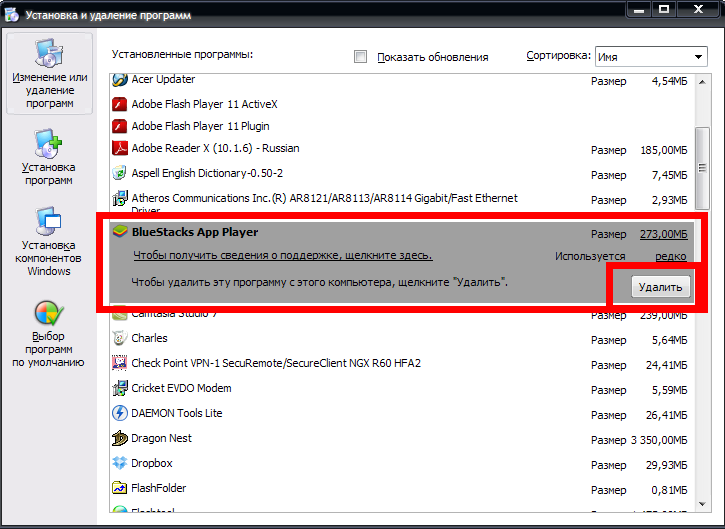Viewport: 725px width, 529px height.
Task: Click the Adobe Reader X program icon
Action: pos(120,149)
